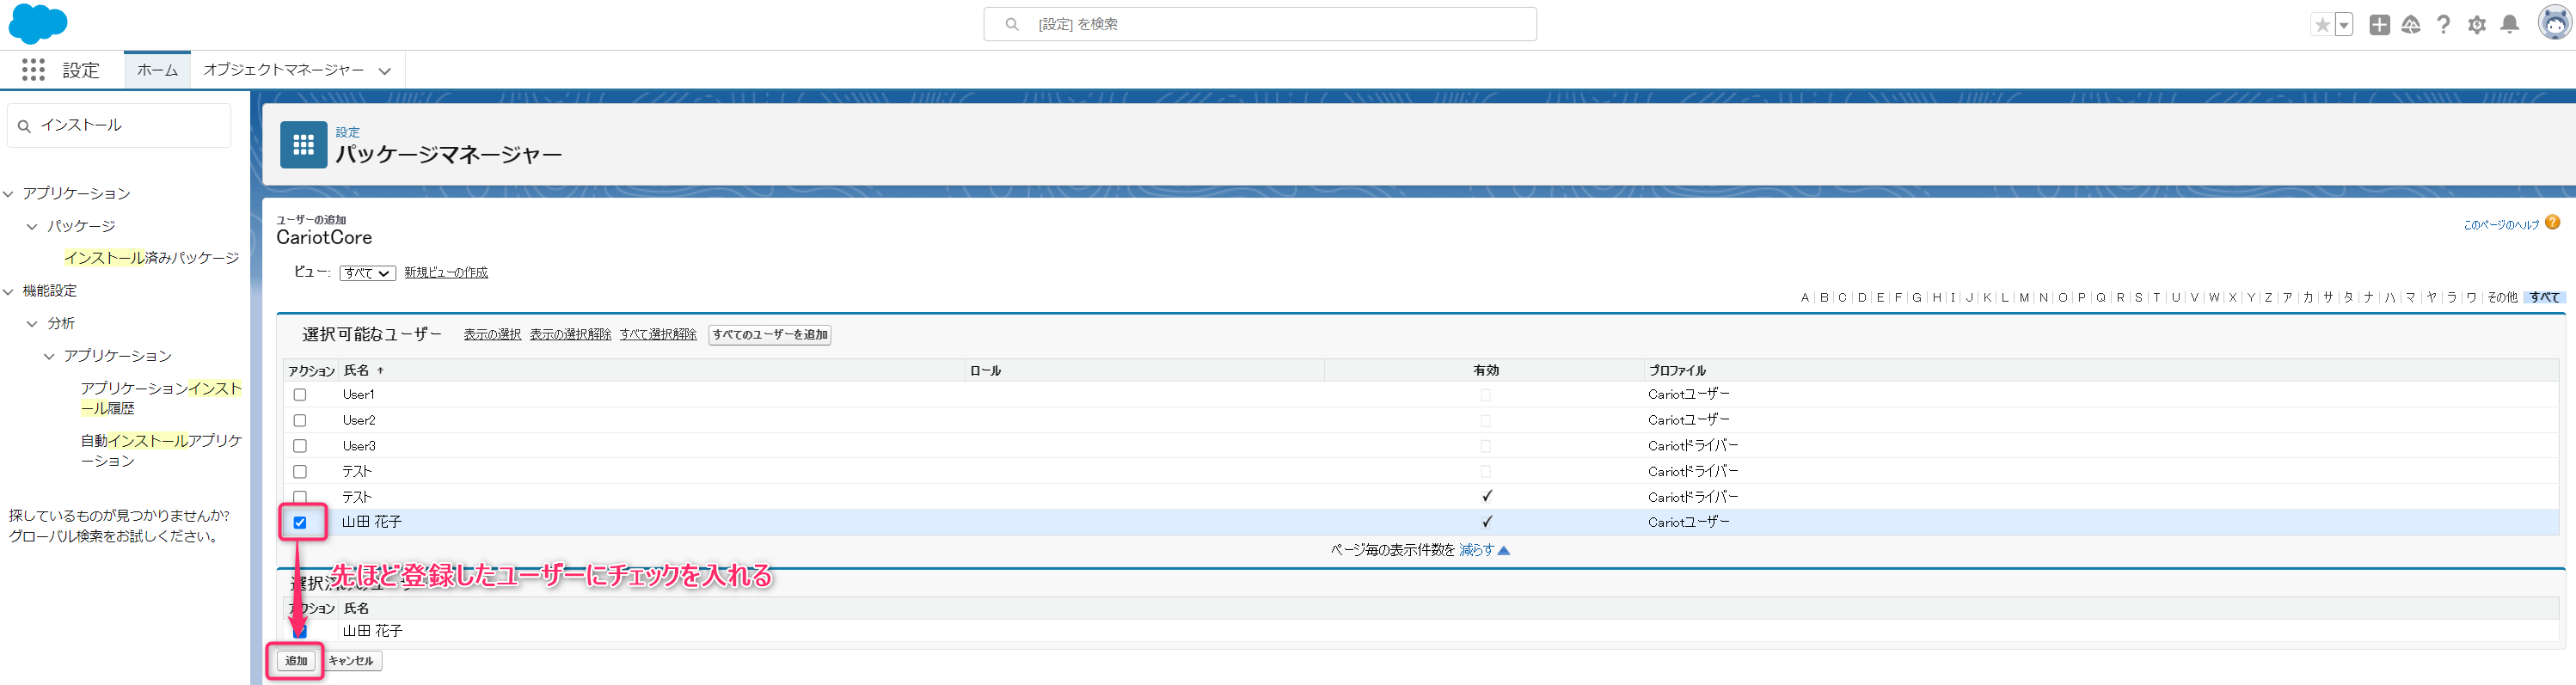Open the ビュー dropdown set to すべて
The height and width of the screenshot is (685, 2576).
coord(368,273)
